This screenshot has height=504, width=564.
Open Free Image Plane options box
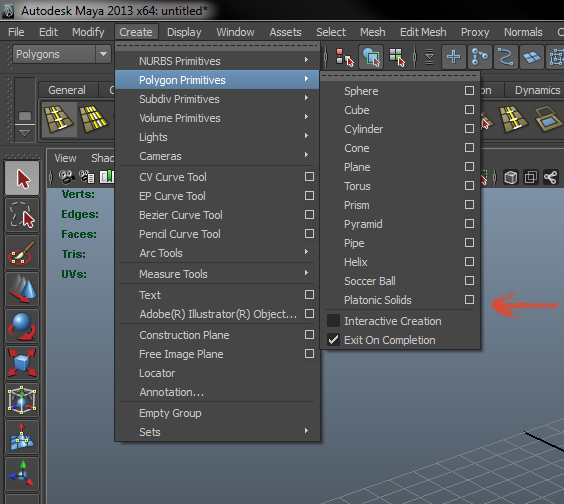309,354
